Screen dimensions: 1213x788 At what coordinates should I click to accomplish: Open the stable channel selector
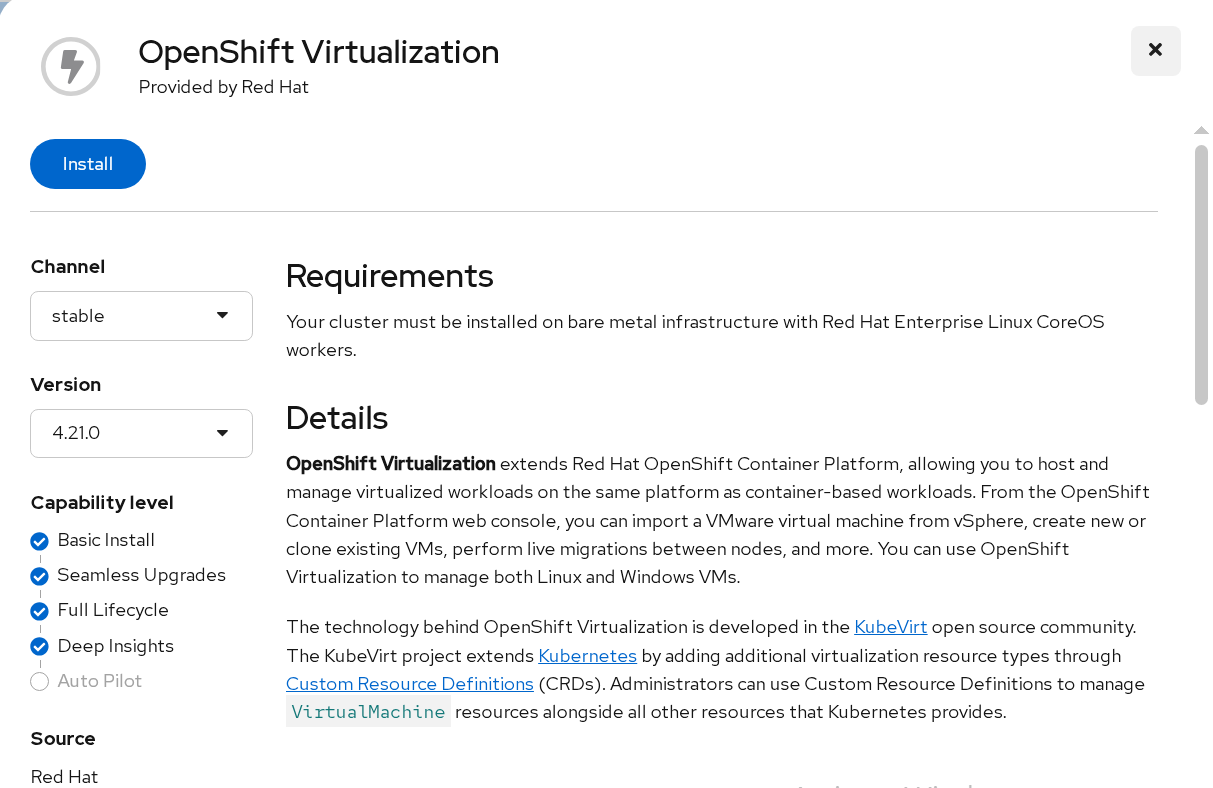140,316
